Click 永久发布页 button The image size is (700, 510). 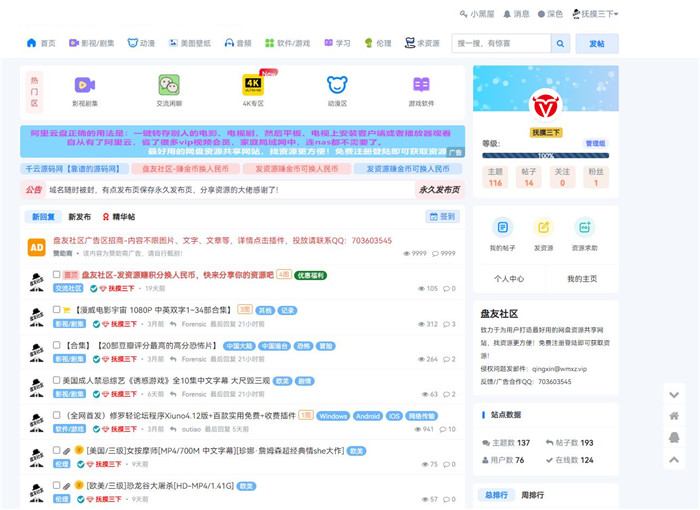[x=439, y=190]
